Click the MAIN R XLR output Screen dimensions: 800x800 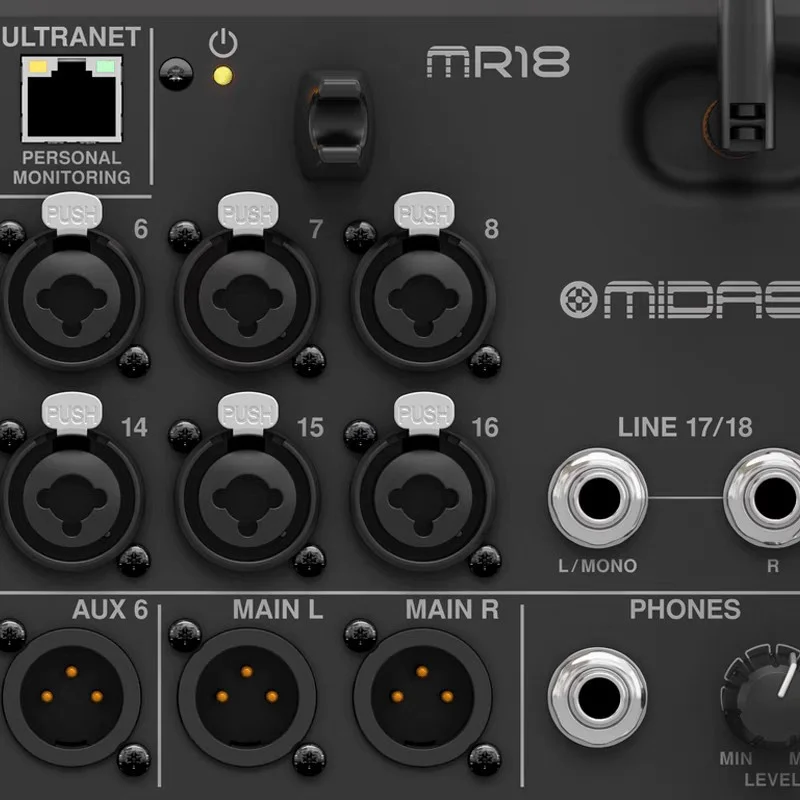(422, 697)
